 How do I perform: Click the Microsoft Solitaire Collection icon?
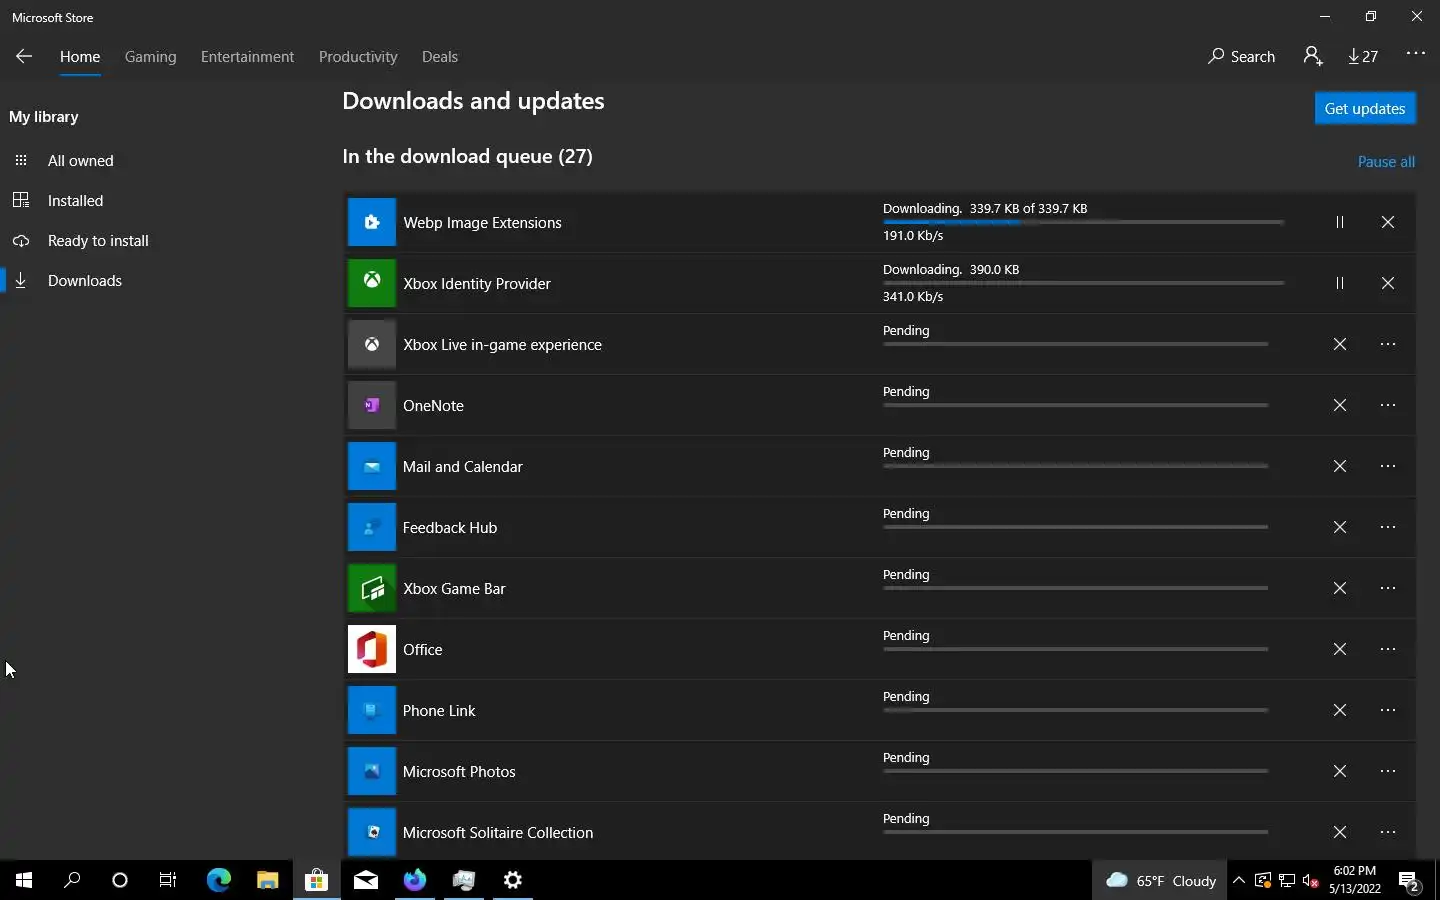(372, 832)
